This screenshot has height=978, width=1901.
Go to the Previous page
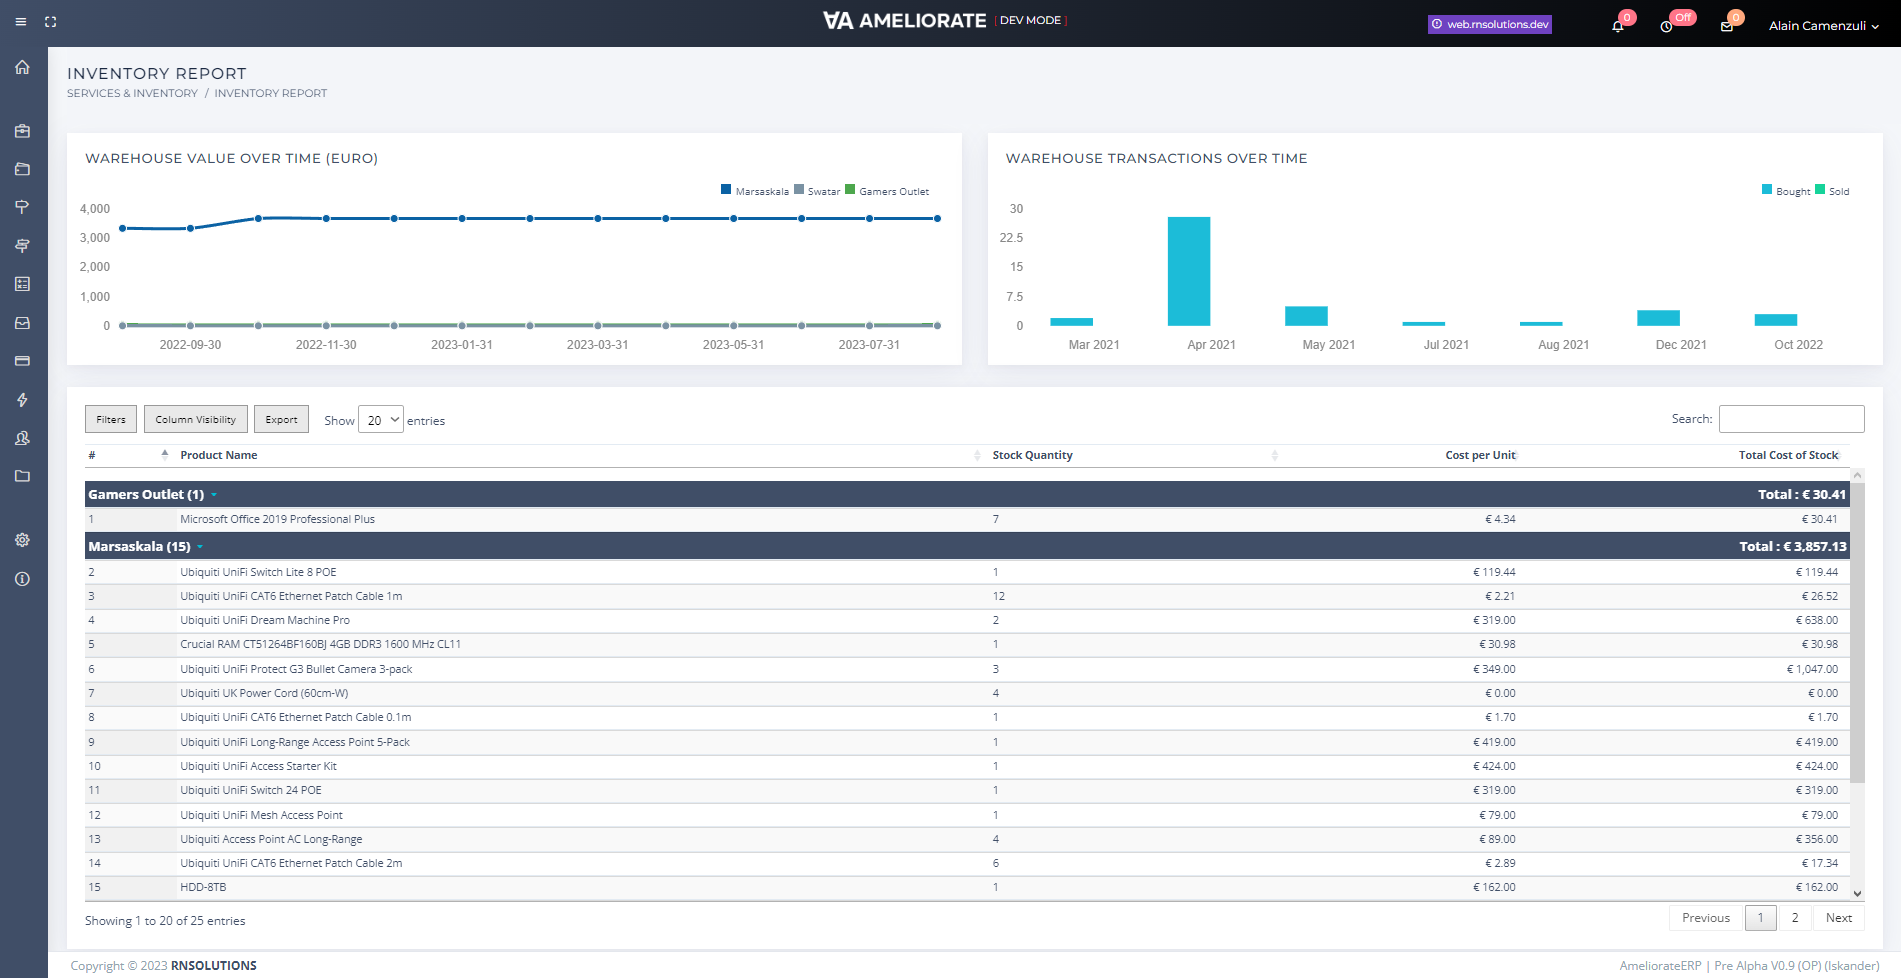(x=1705, y=918)
